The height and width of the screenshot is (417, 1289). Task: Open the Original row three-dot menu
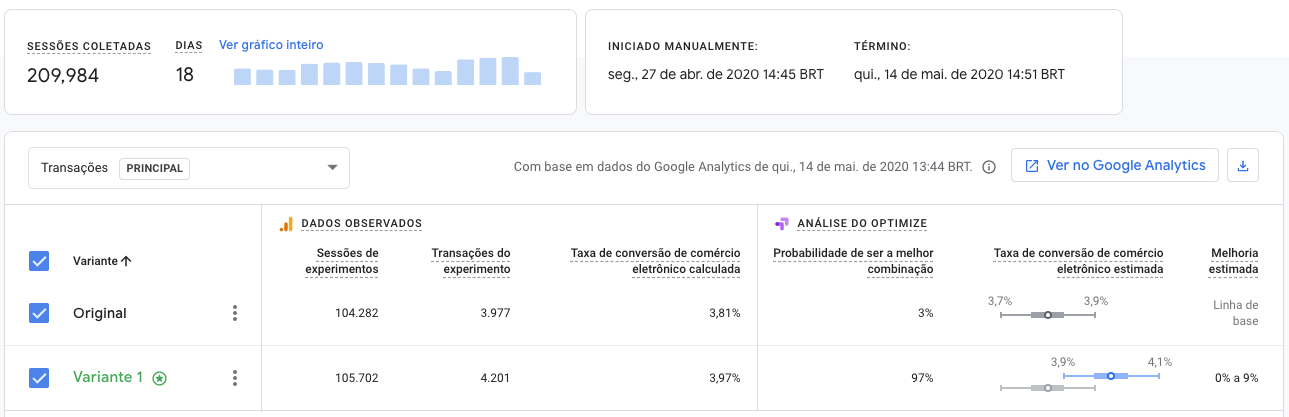235,313
